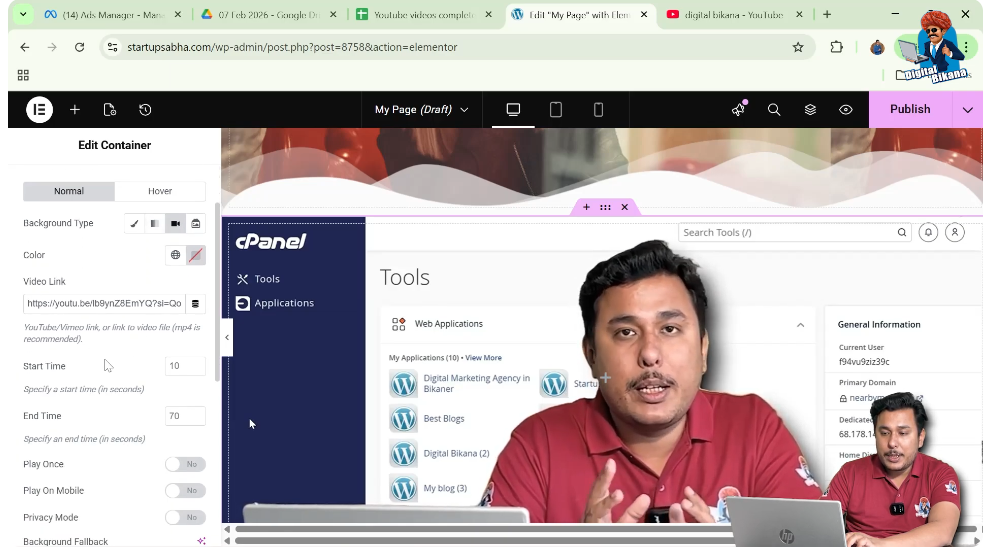Click the Publish button
986x548 pixels.
coord(909,110)
